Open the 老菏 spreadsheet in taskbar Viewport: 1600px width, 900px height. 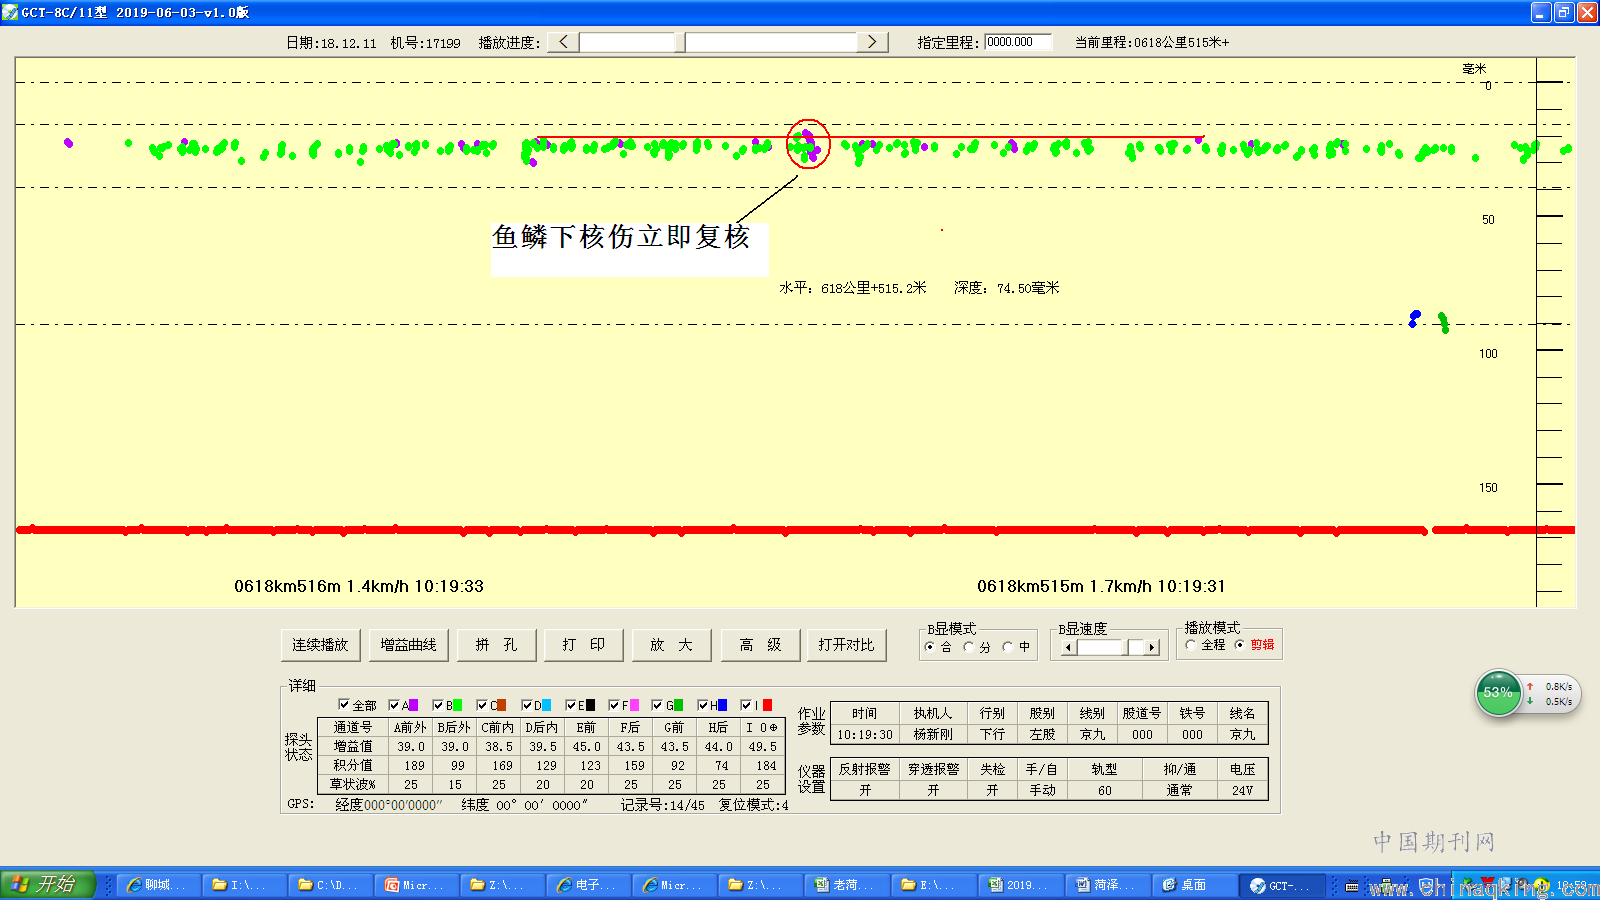[x=845, y=885]
